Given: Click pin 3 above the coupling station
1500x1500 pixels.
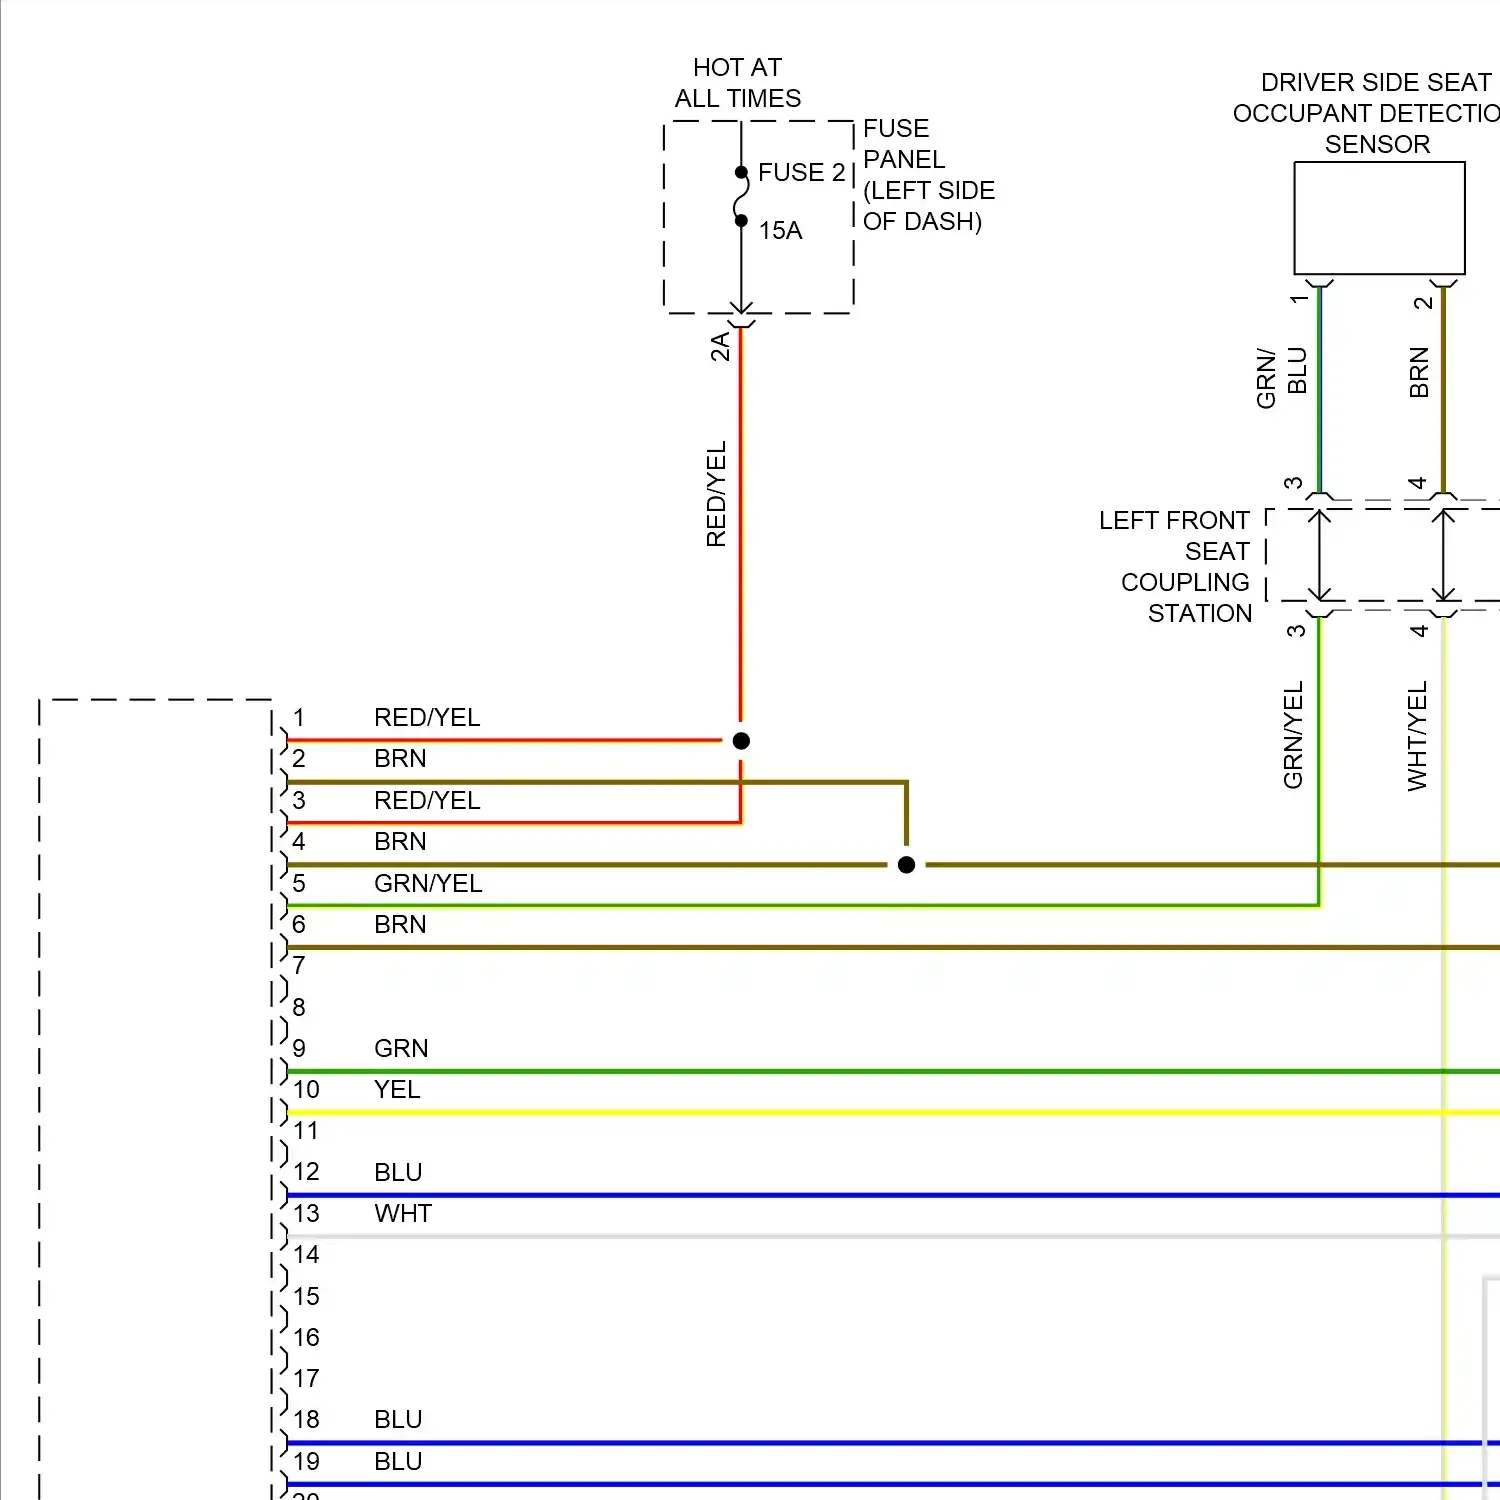Looking at the screenshot, I should [x=1293, y=483].
